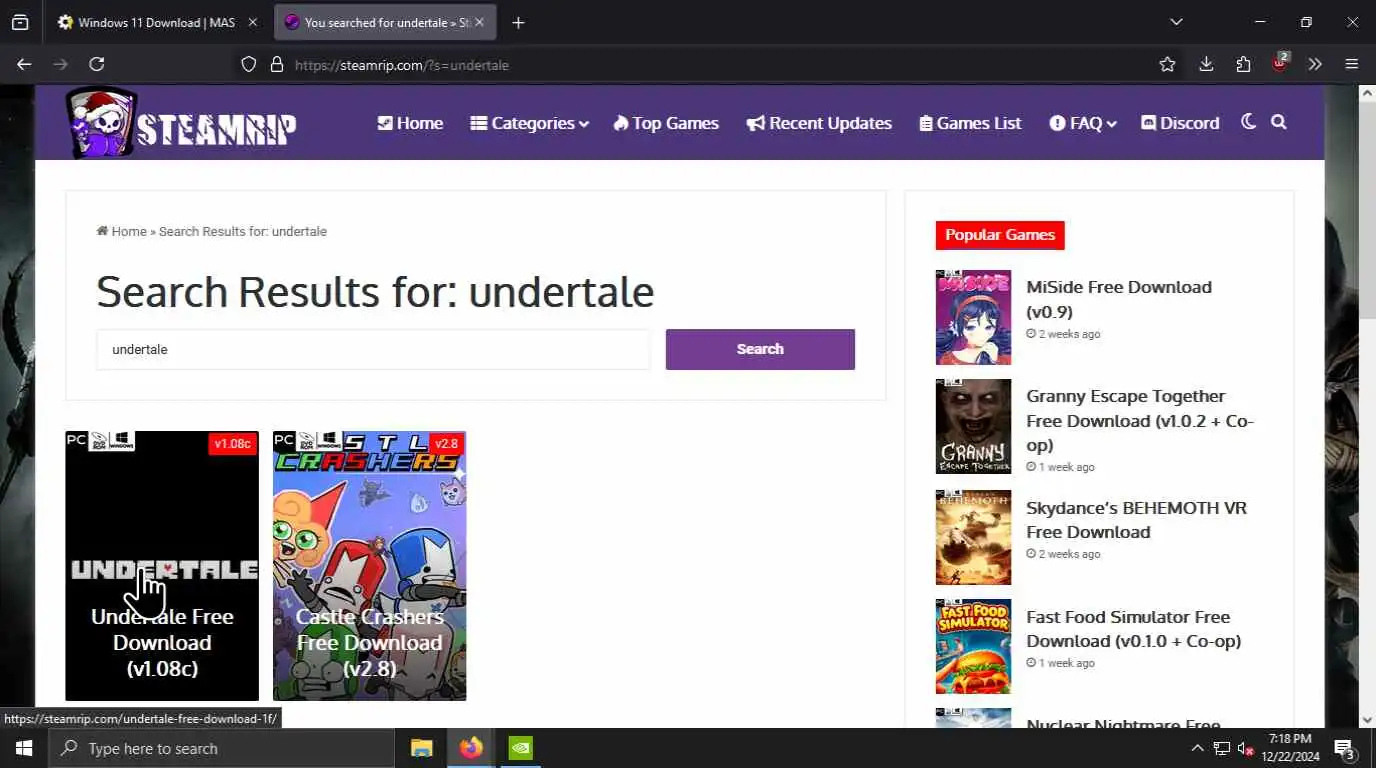Click the MiSide thumbnail image
This screenshot has width=1376, height=768.
click(x=973, y=317)
